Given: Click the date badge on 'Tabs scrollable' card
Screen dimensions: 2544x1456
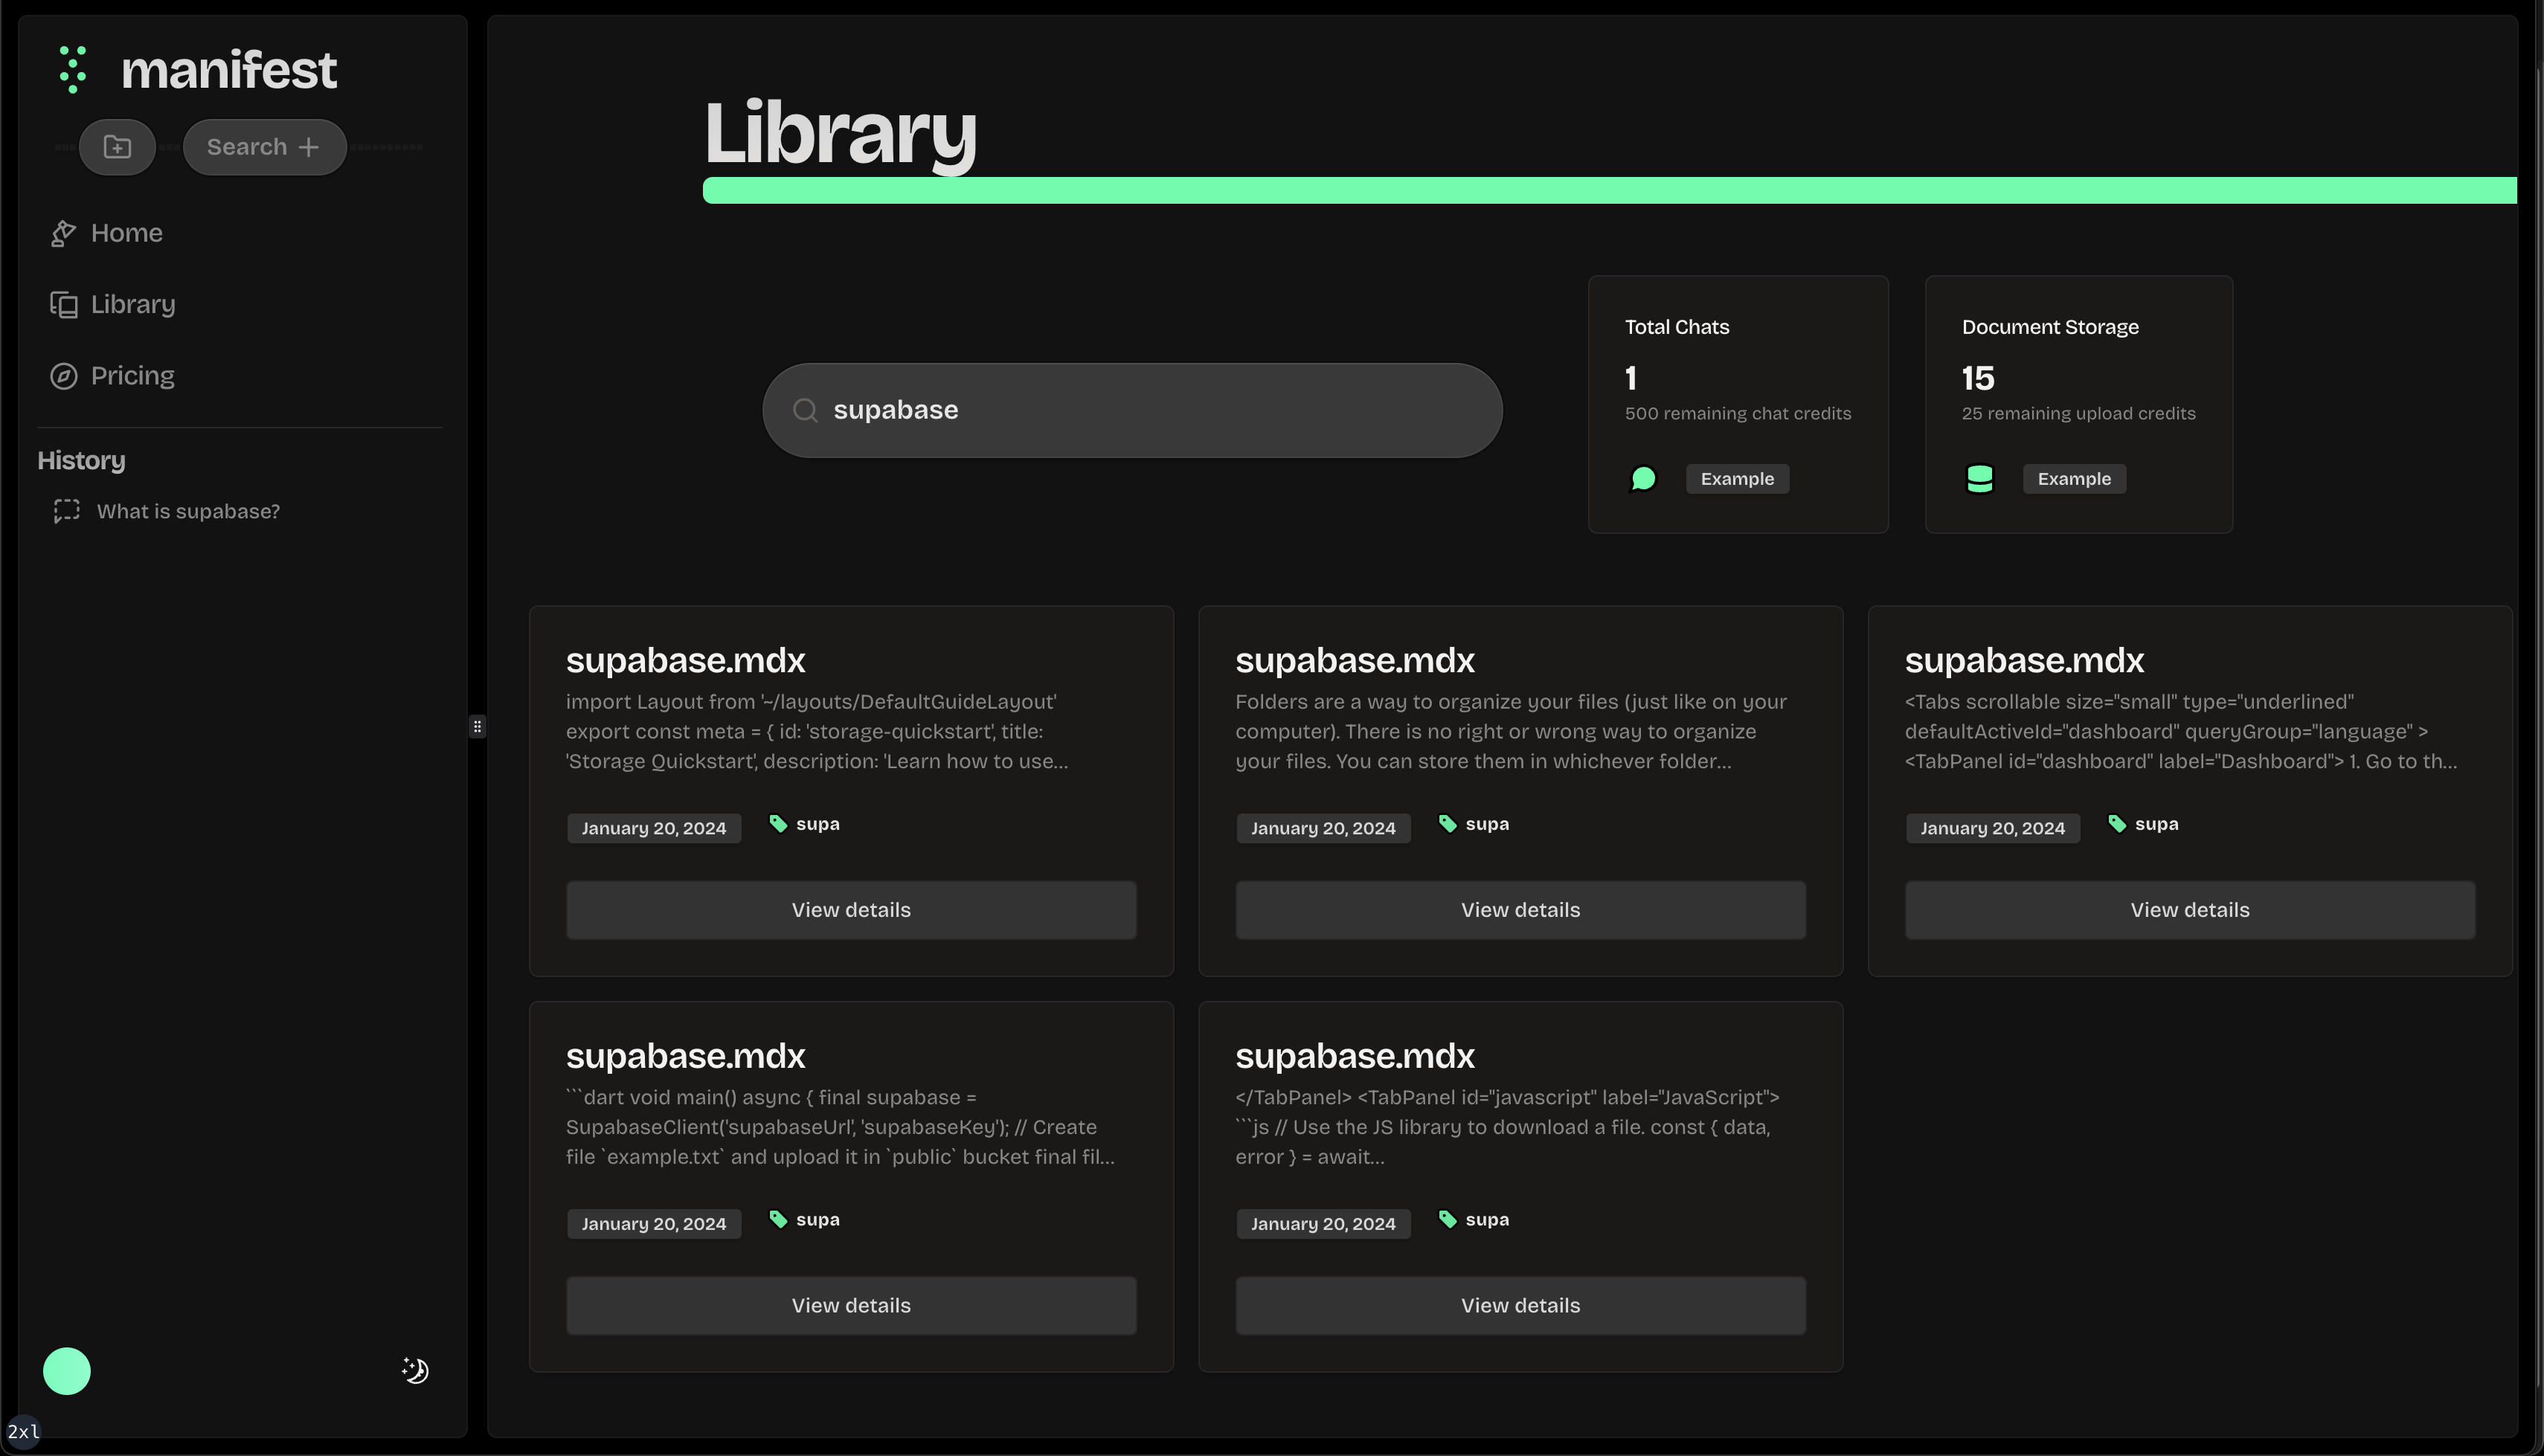Looking at the screenshot, I should coord(1992,828).
